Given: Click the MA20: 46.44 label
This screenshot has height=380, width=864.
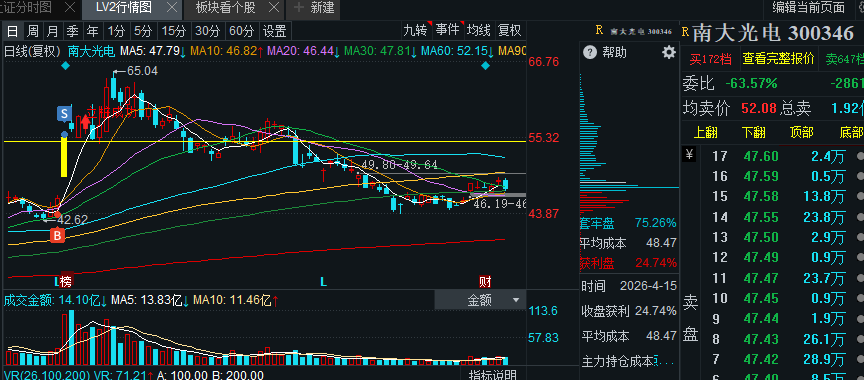Looking at the screenshot, I should tap(304, 52).
